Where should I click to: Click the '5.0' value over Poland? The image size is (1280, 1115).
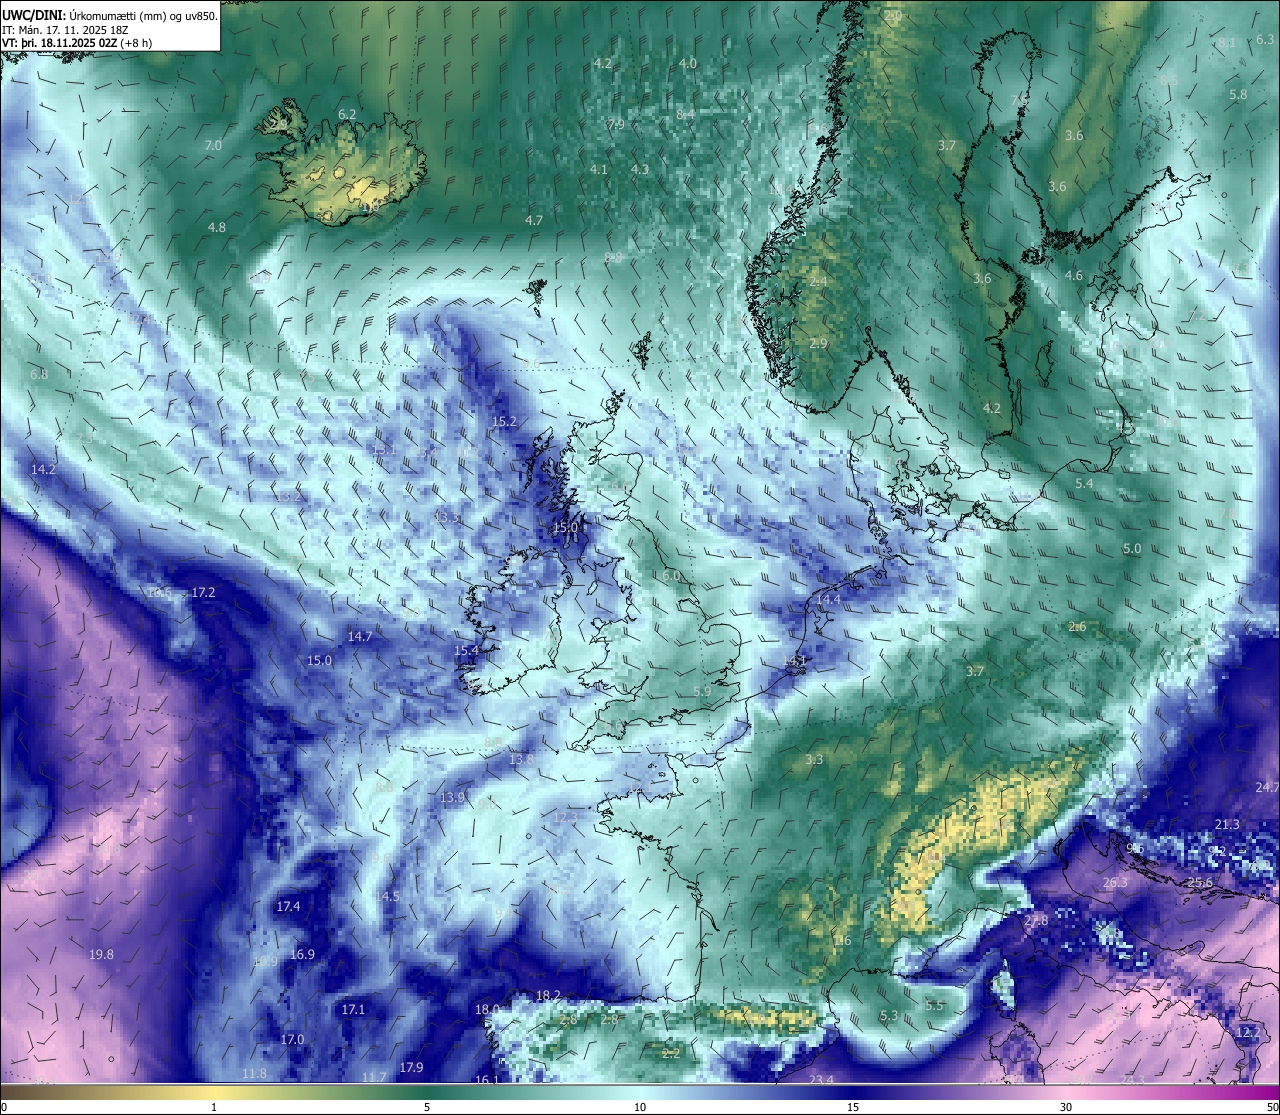point(1132,550)
